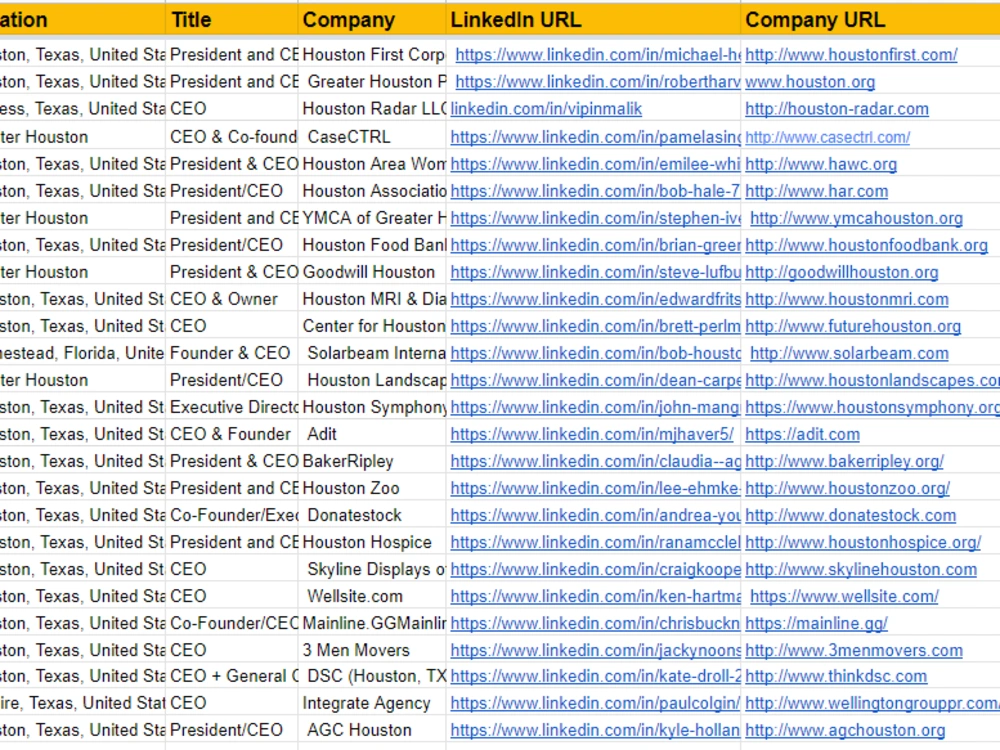The width and height of the screenshot is (1000, 750).
Task: Click the LinkedIn URL column header
Action: click(593, 20)
